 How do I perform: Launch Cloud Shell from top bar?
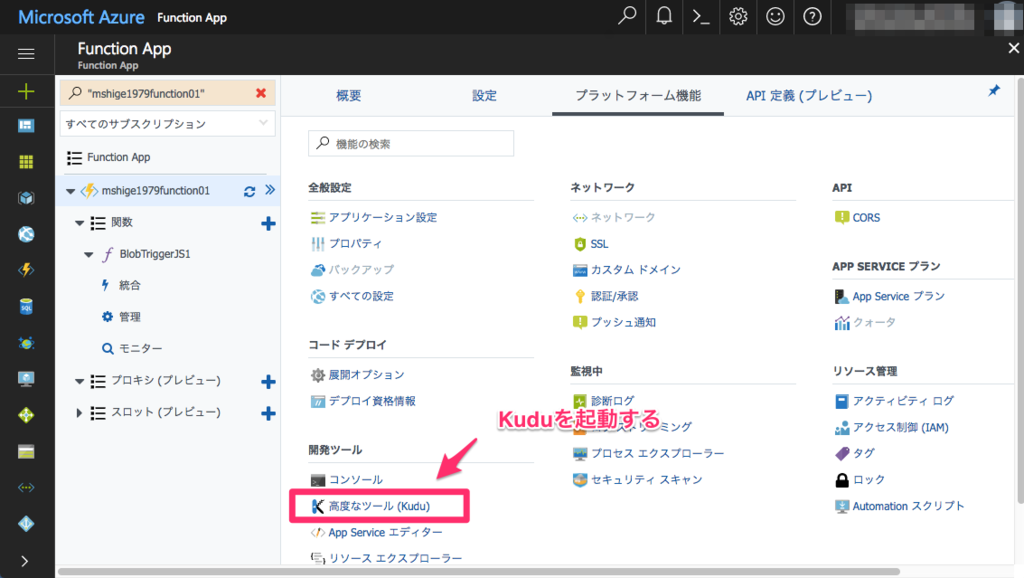click(701, 16)
